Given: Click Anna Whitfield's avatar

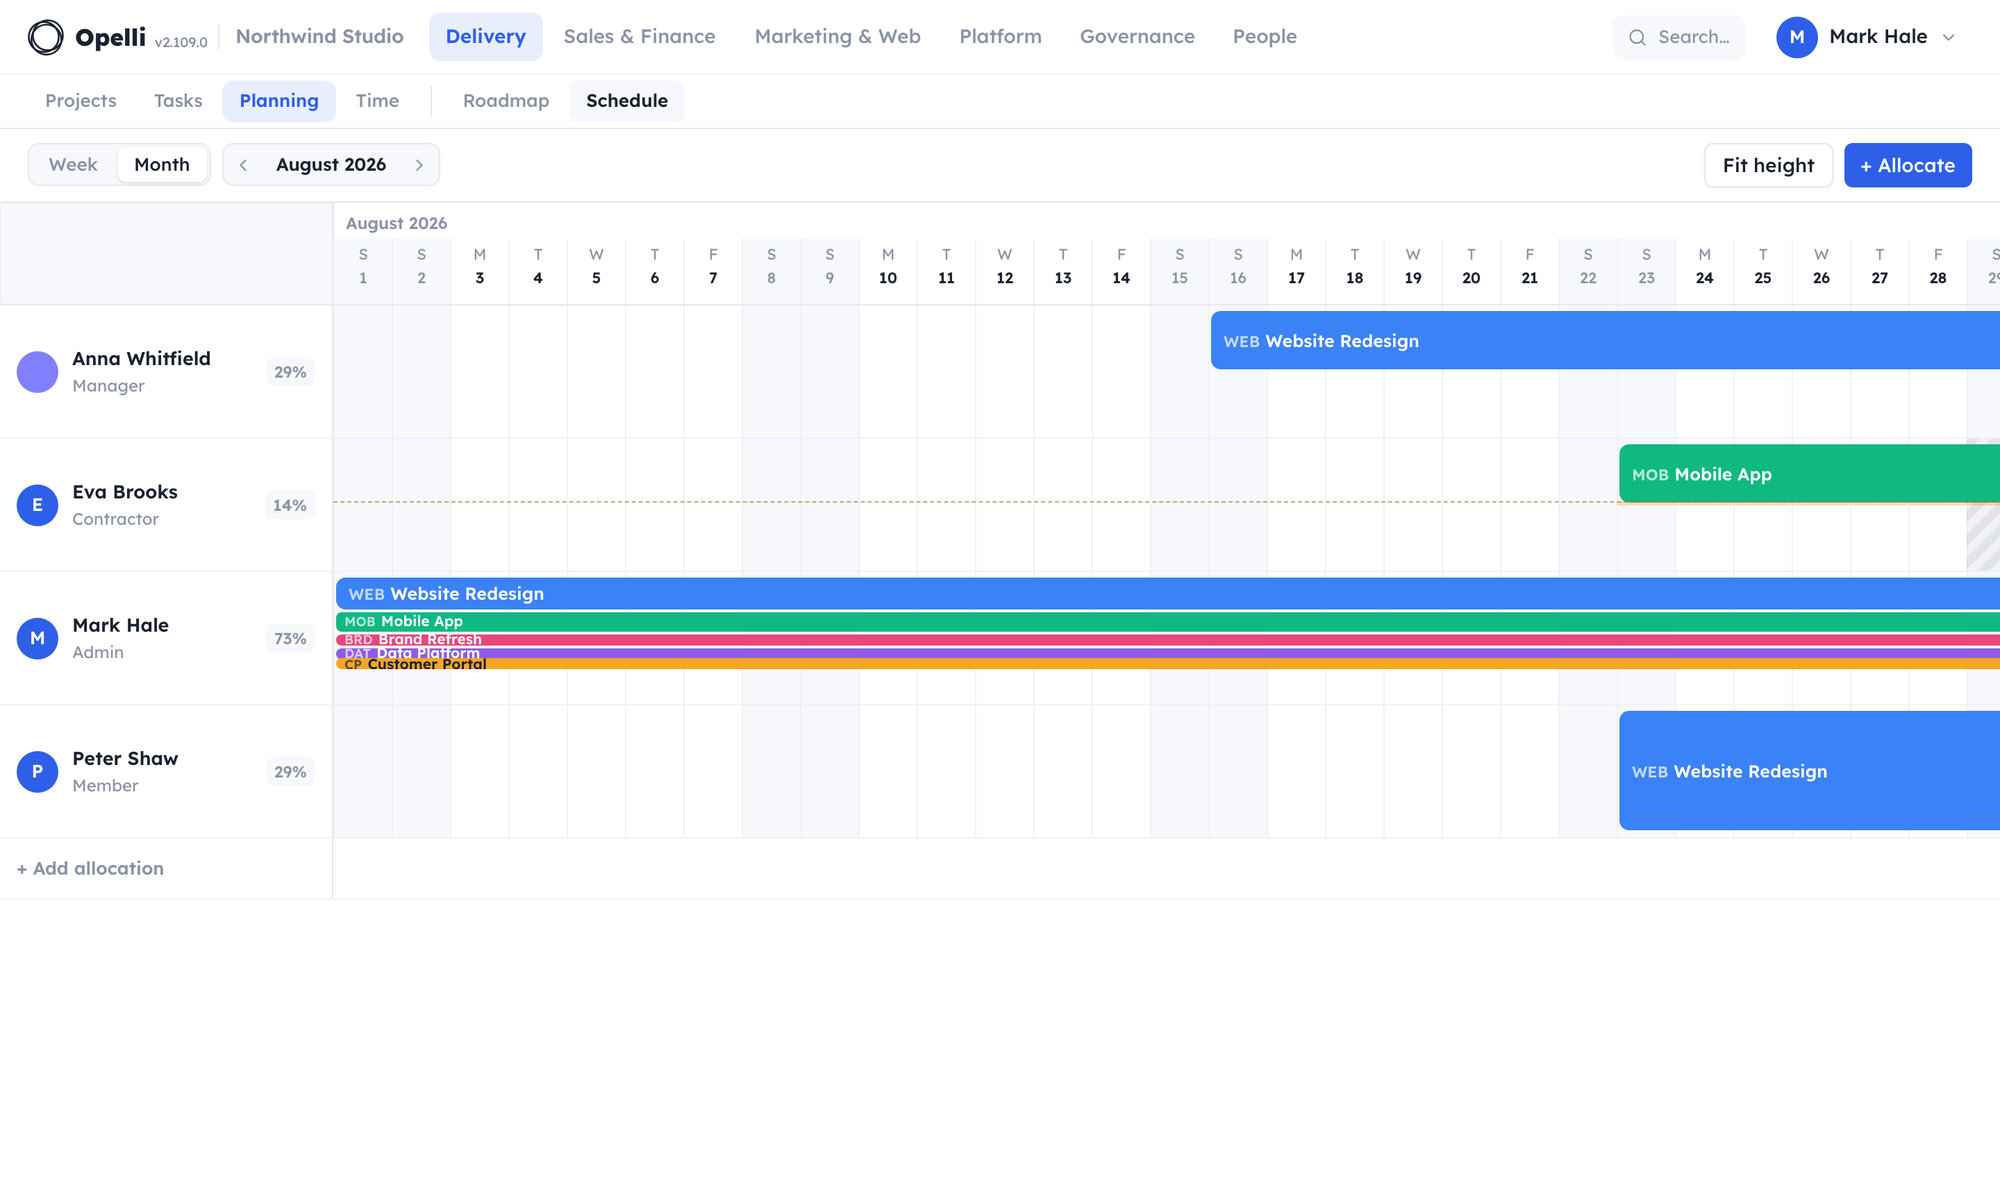Looking at the screenshot, I should (x=37, y=372).
